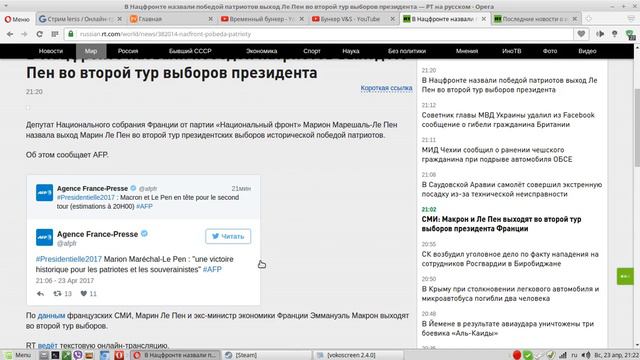Open the taskbar Menu button

[x=18, y=355]
